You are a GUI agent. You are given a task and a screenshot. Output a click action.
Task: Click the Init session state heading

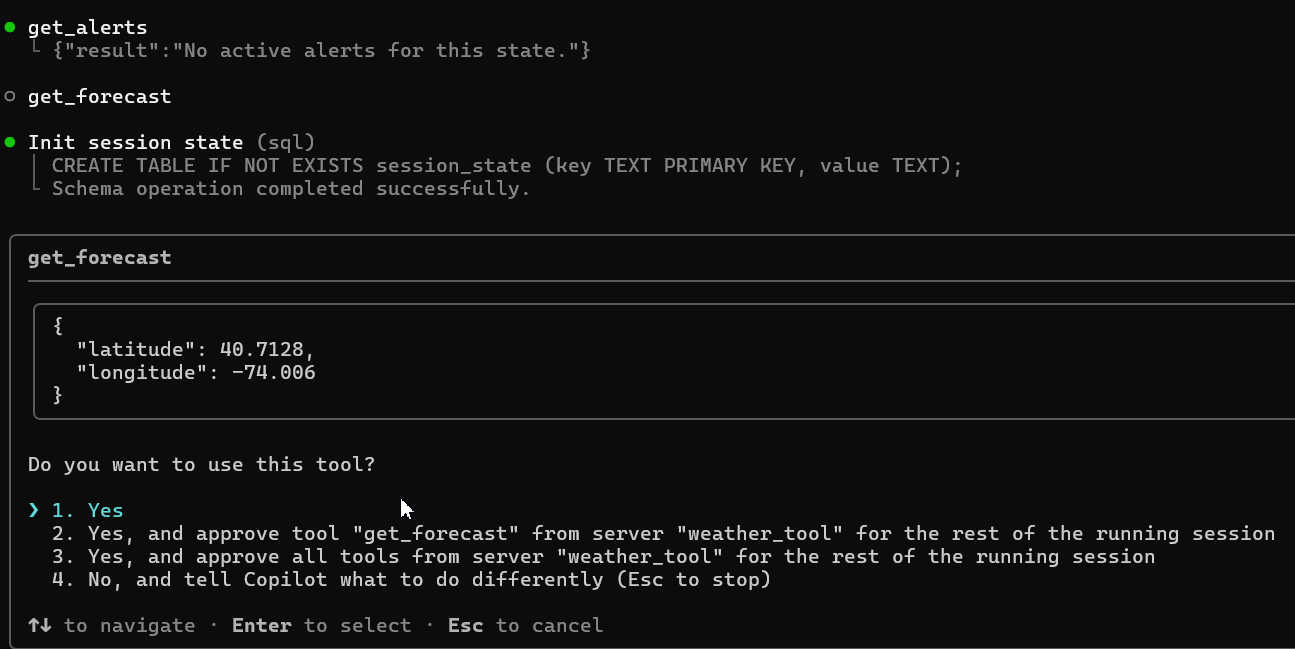[135, 142]
